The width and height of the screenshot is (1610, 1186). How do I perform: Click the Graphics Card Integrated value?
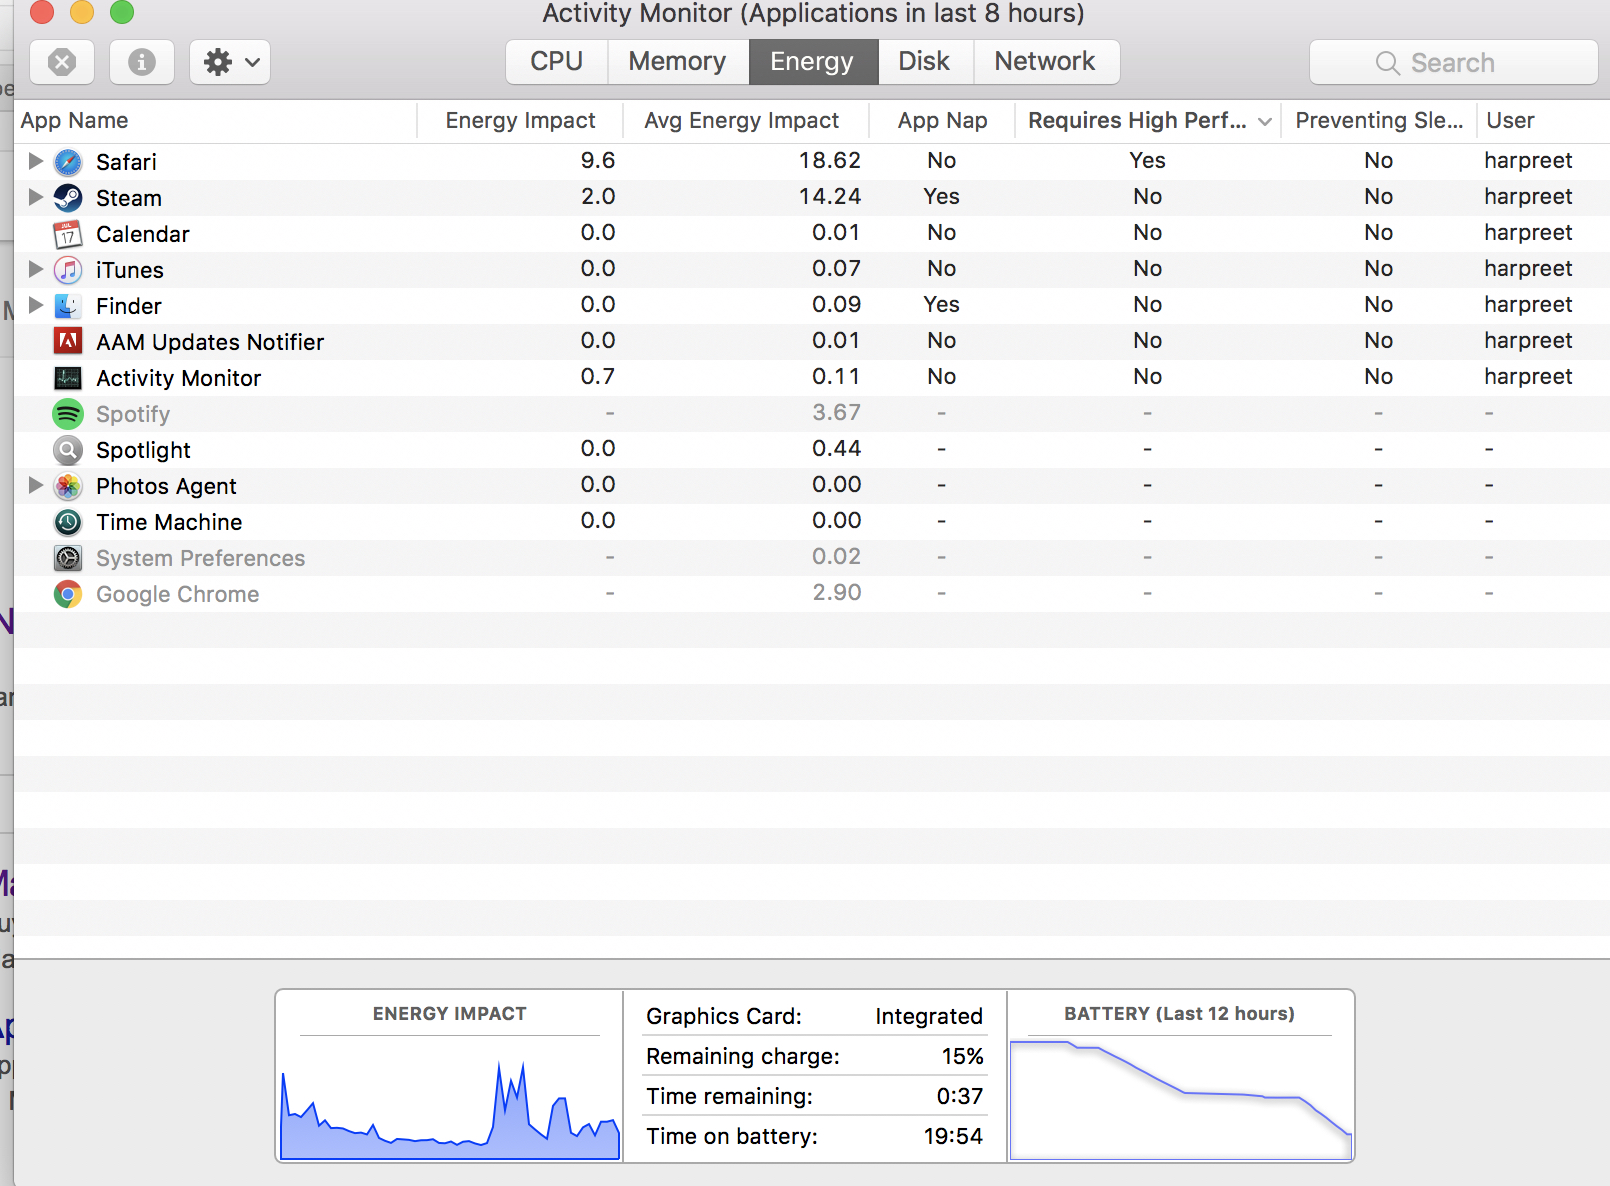[929, 1016]
